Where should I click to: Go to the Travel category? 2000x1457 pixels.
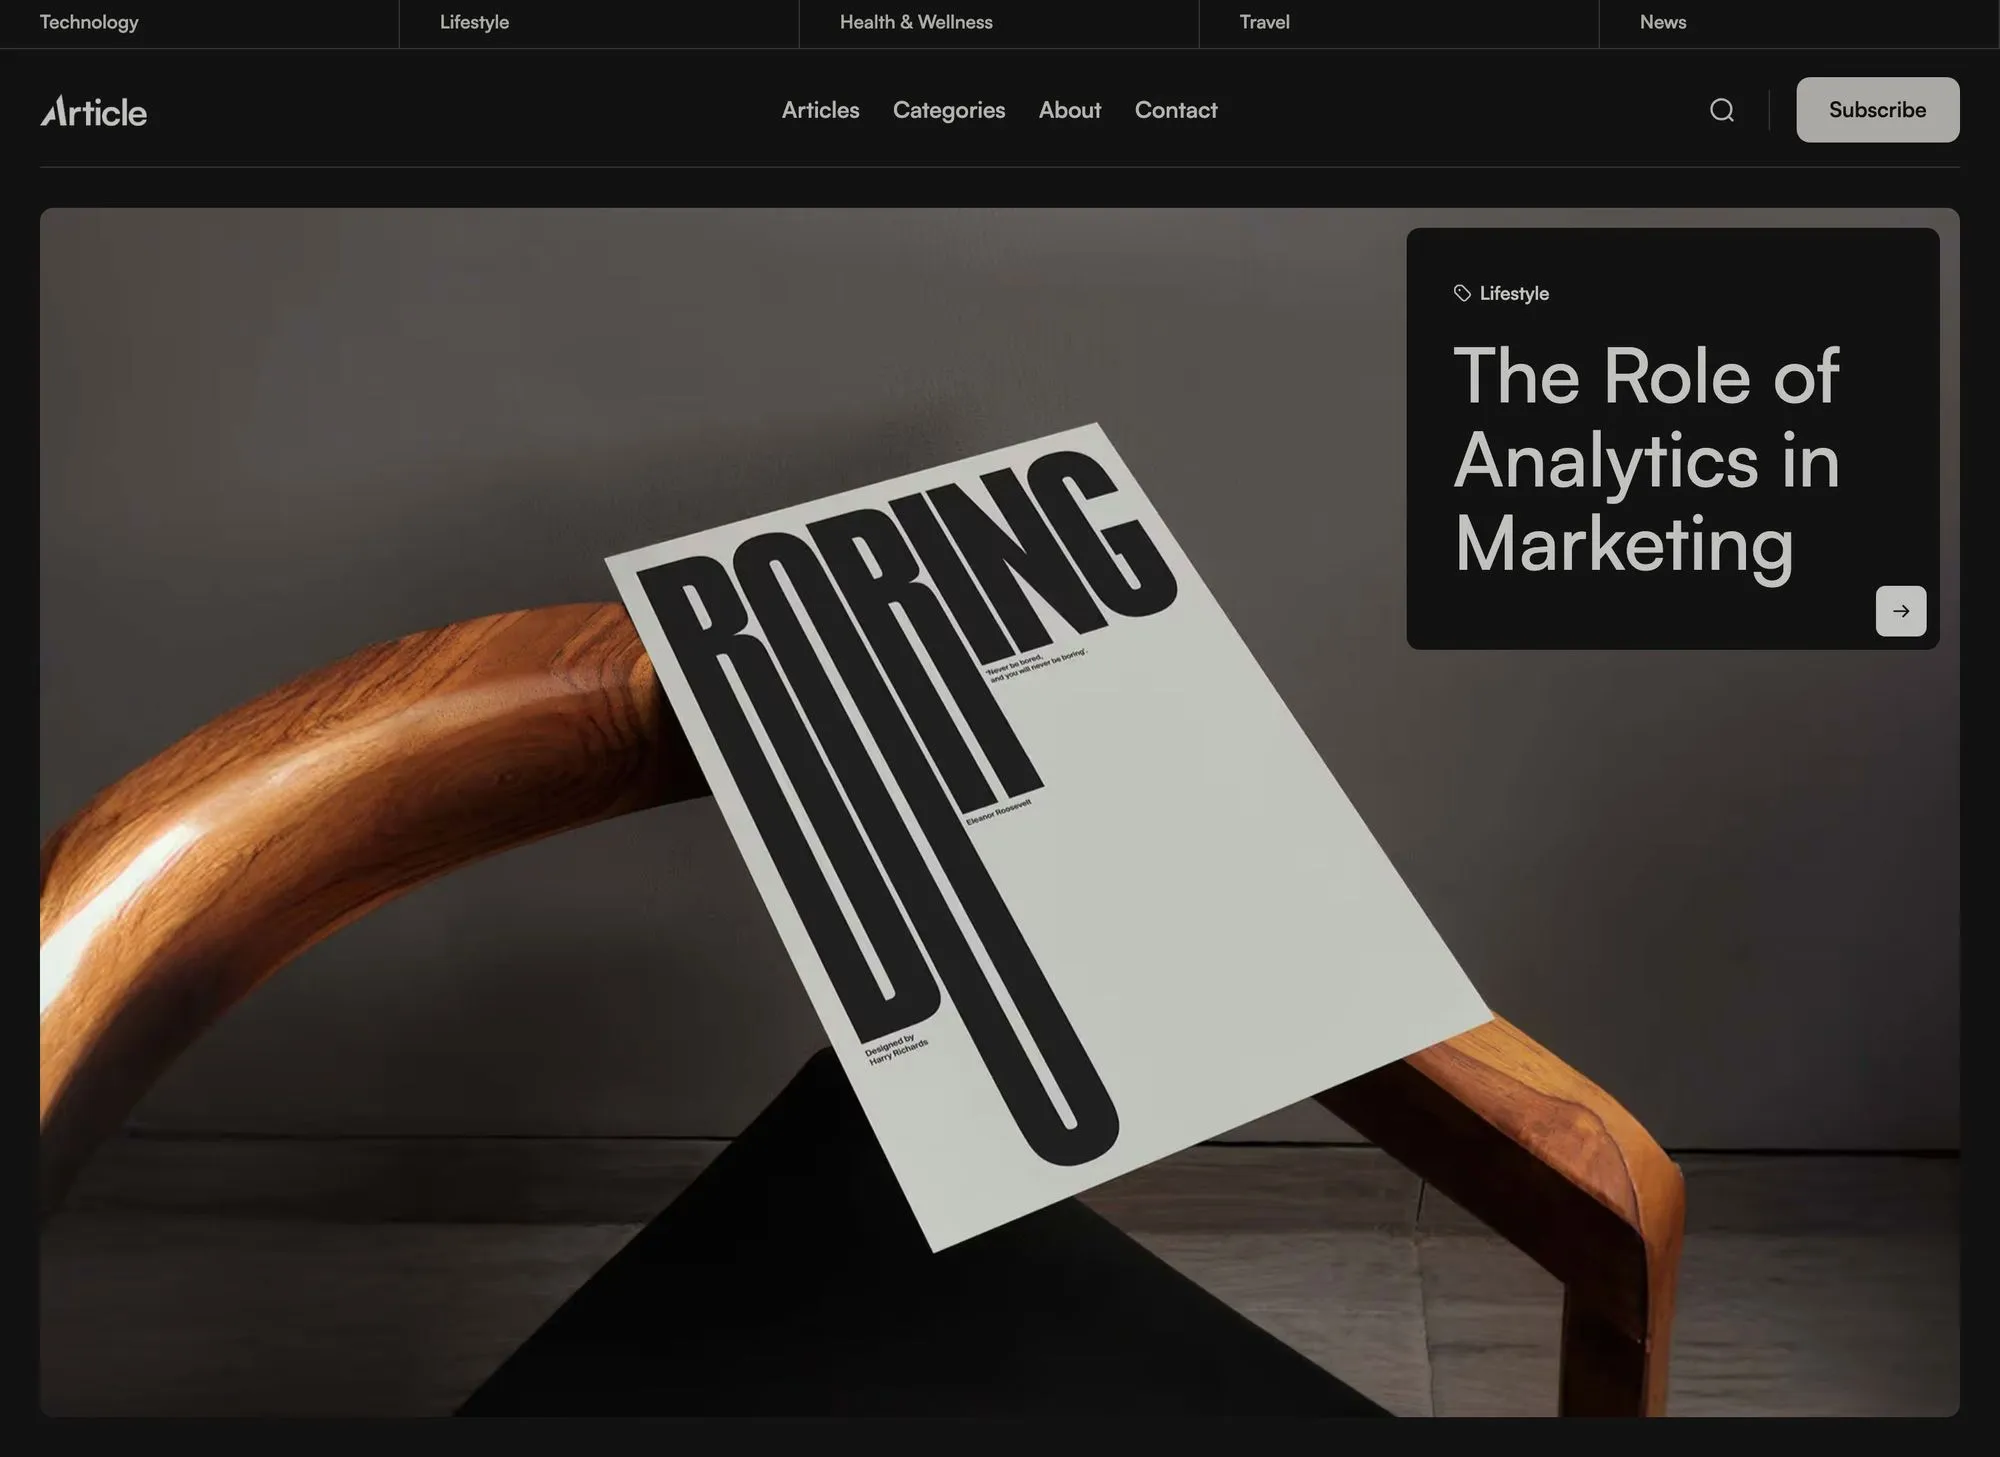[1264, 22]
